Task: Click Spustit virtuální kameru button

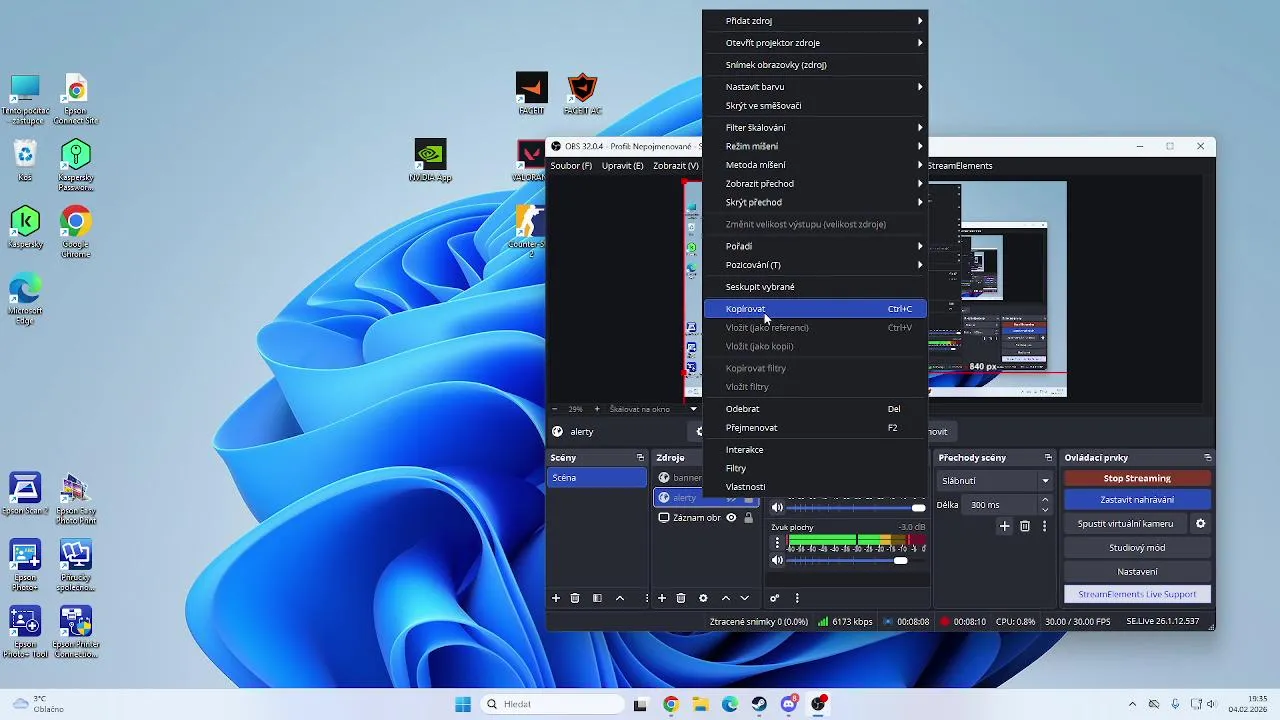Action: 1125,523
